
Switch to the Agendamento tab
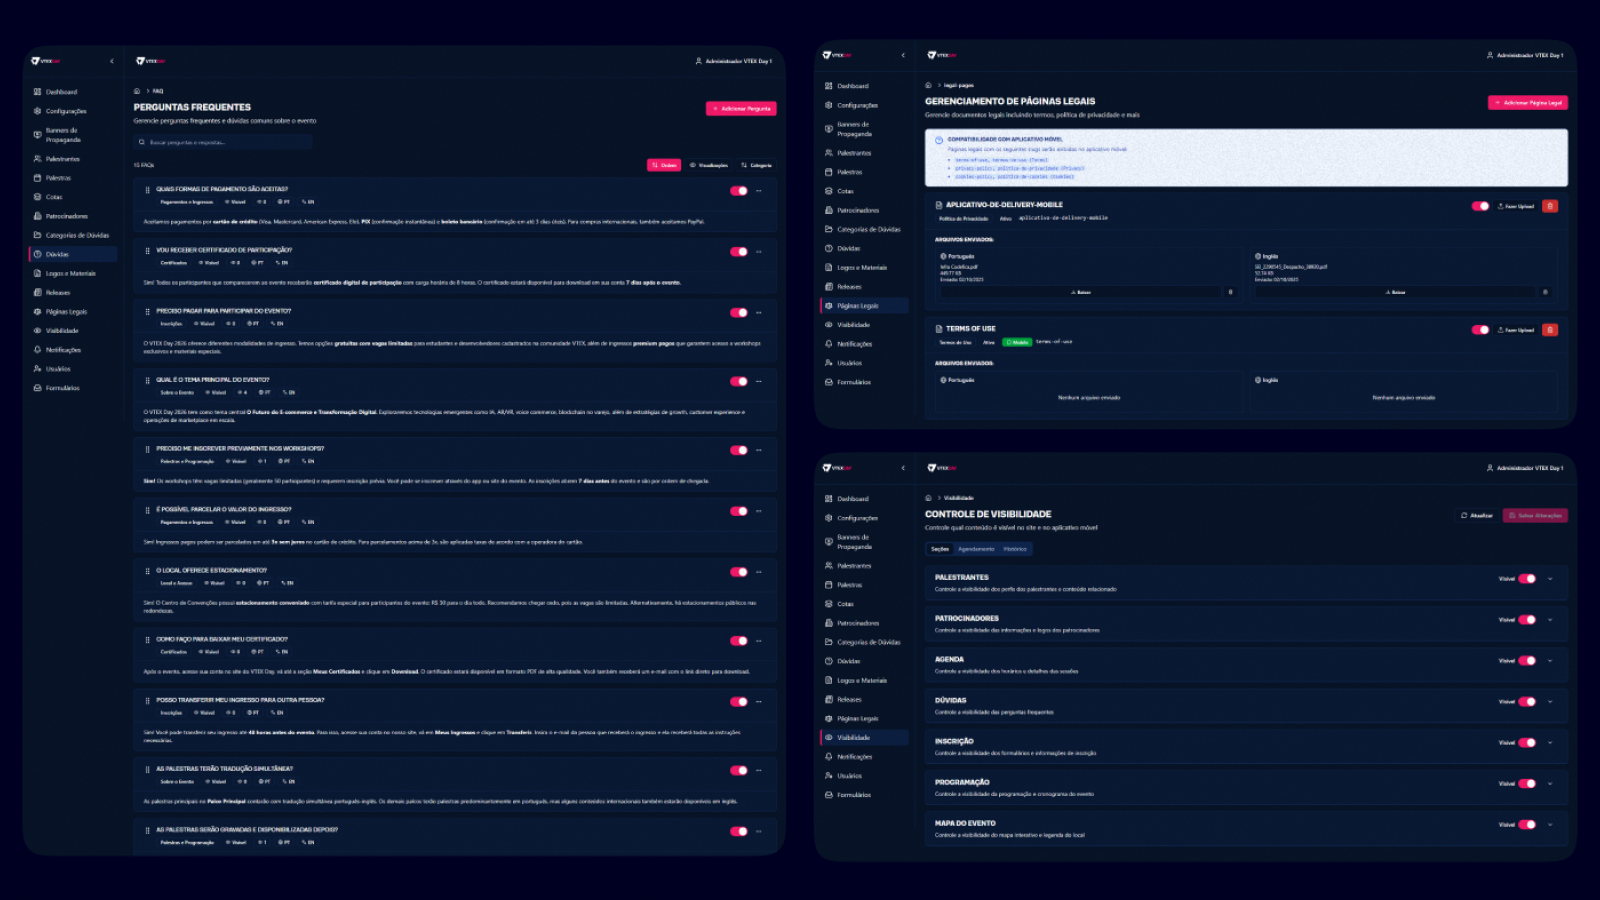point(976,549)
